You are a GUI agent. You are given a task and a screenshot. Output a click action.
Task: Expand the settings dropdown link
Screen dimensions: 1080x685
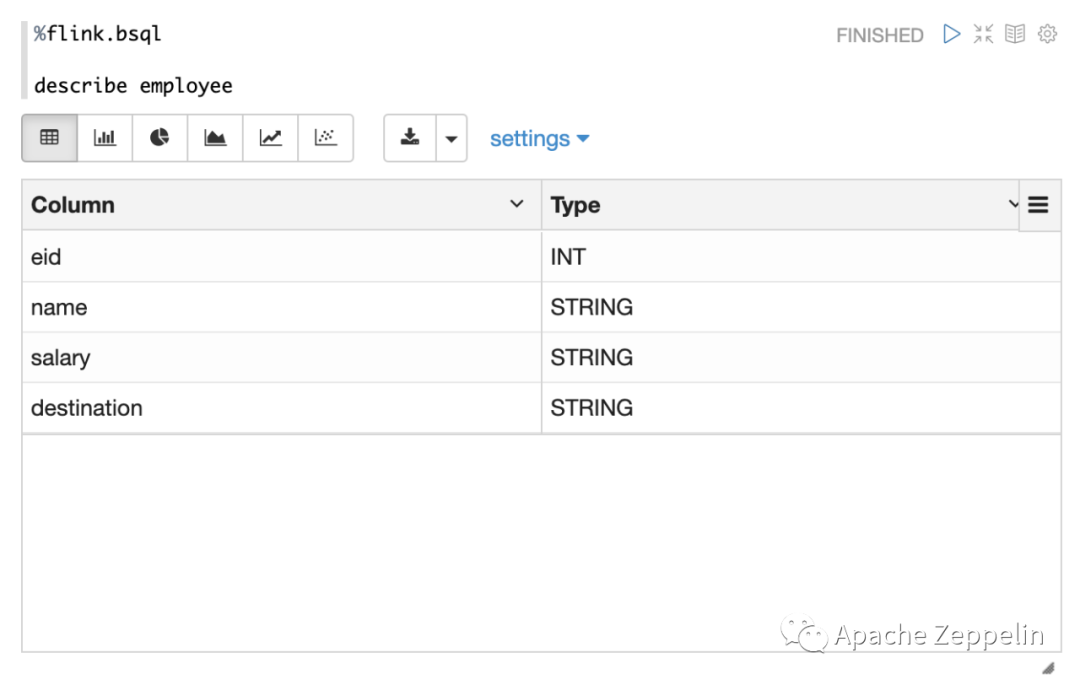pyautogui.click(x=539, y=139)
